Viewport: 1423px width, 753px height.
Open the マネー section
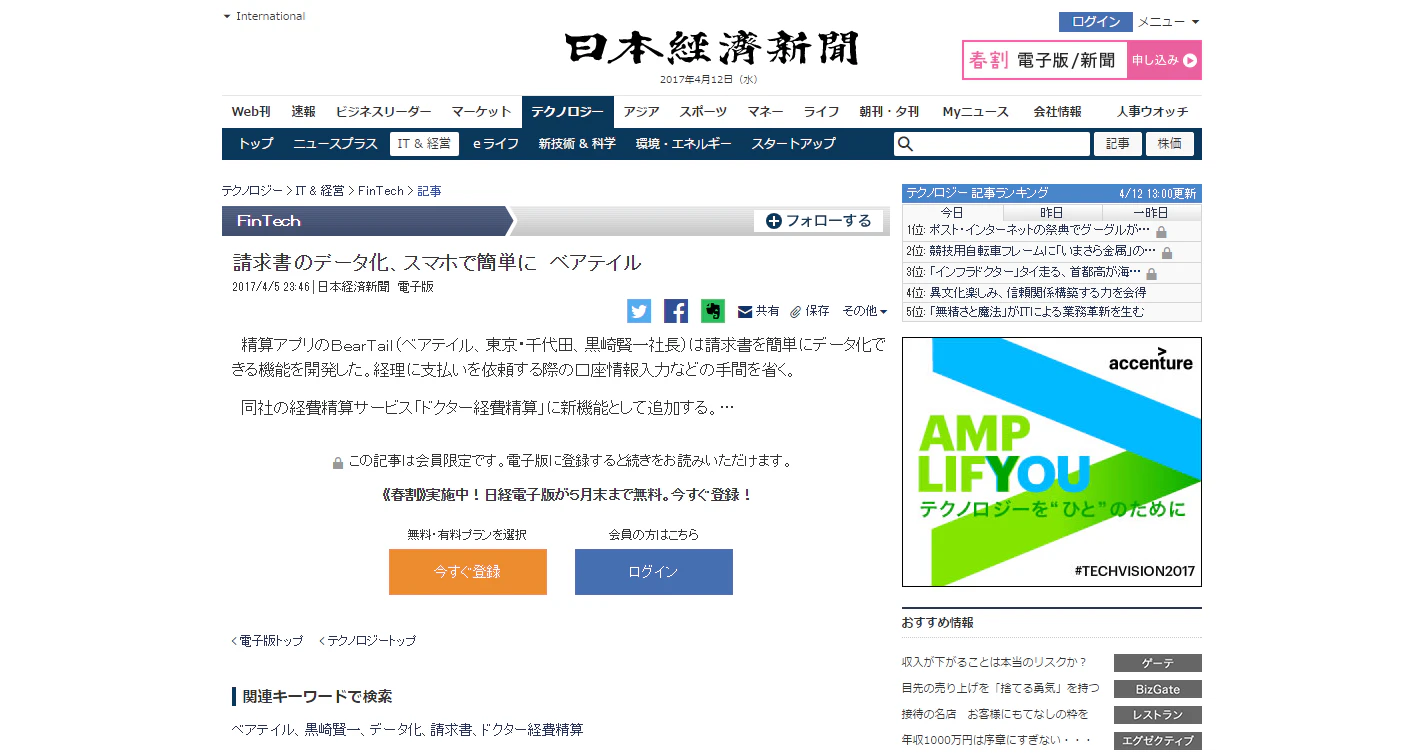coord(765,112)
